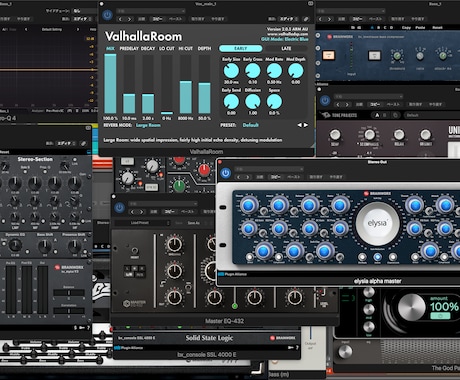Click next preset arrow in Tone Projects header
460x380 pixels.
[x=347, y=105]
